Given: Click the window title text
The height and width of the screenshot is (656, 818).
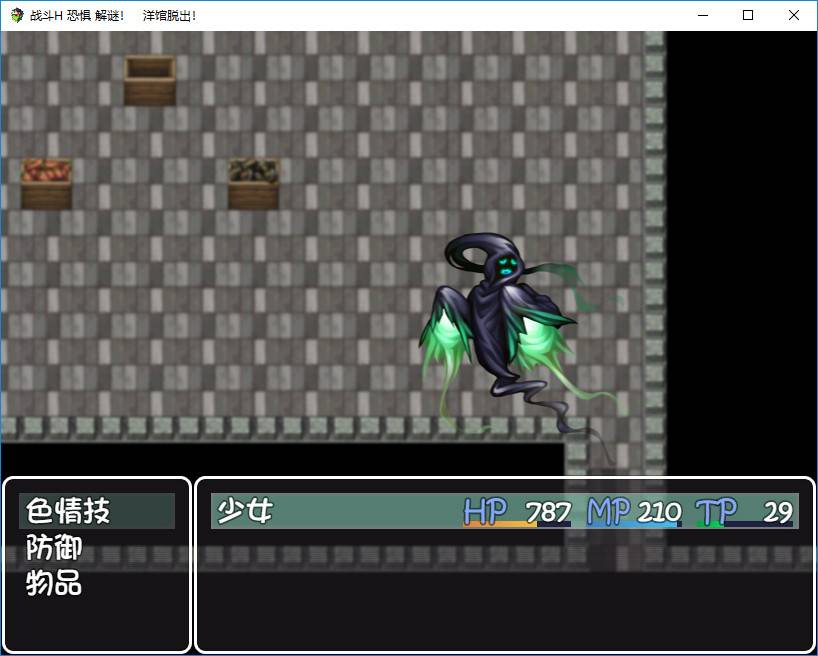Looking at the screenshot, I should coord(112,15).
